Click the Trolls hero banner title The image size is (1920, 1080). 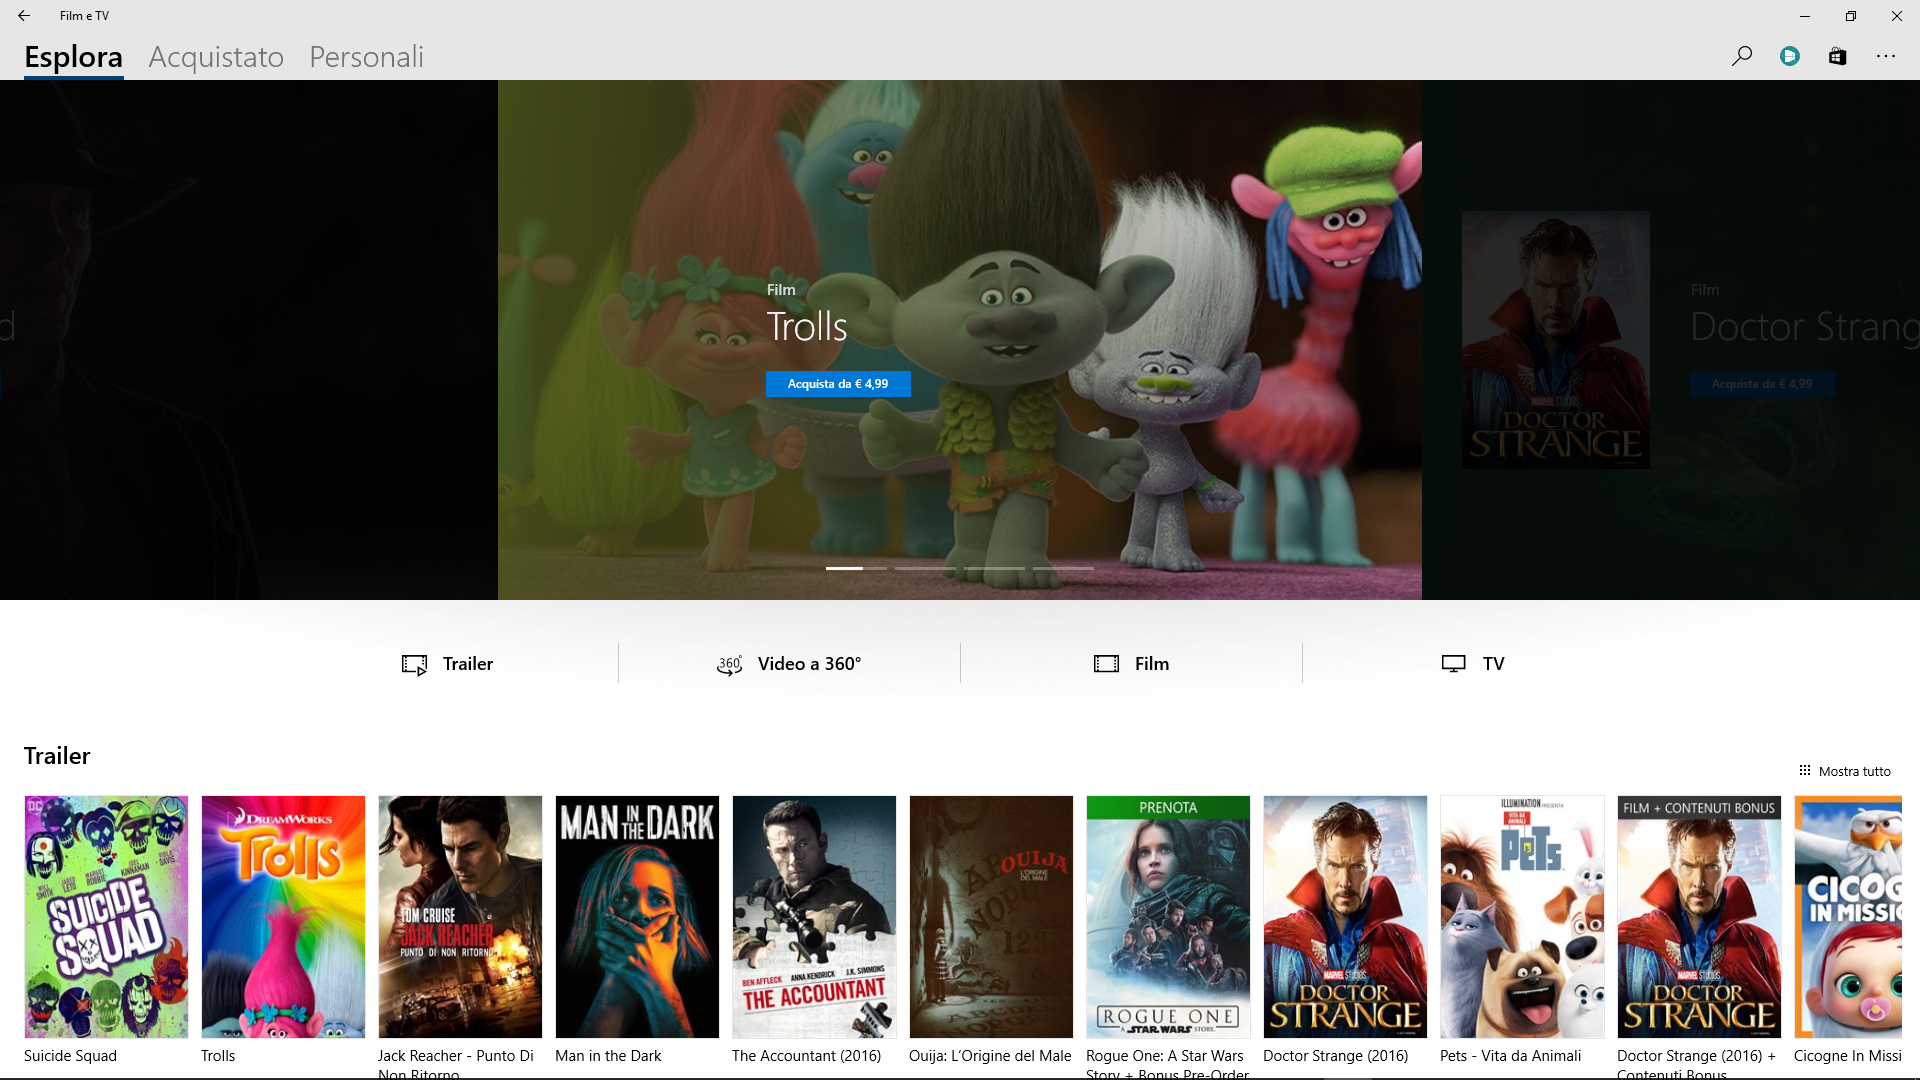click(807, 327)
